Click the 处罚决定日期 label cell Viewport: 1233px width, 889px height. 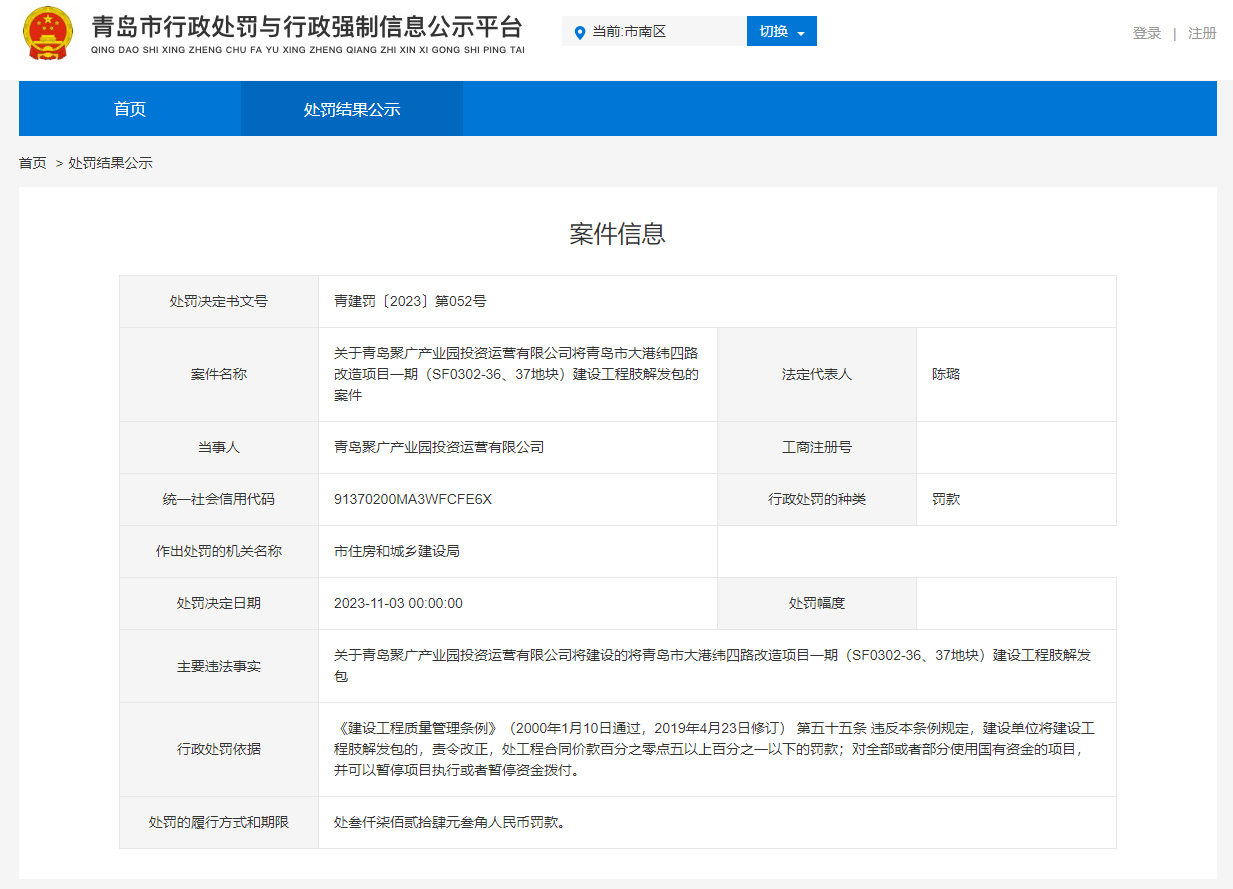pos(219,603)
